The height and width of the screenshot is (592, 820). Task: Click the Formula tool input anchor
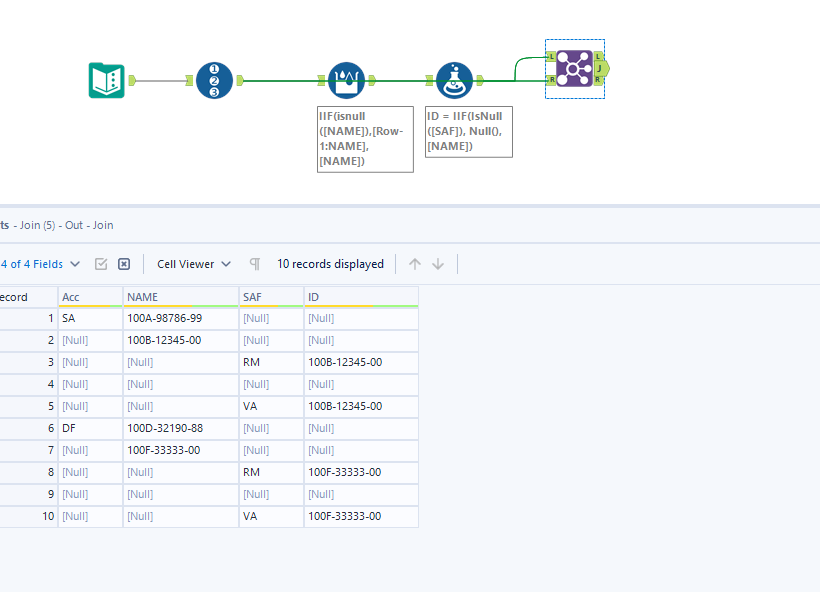pos(429,80)
